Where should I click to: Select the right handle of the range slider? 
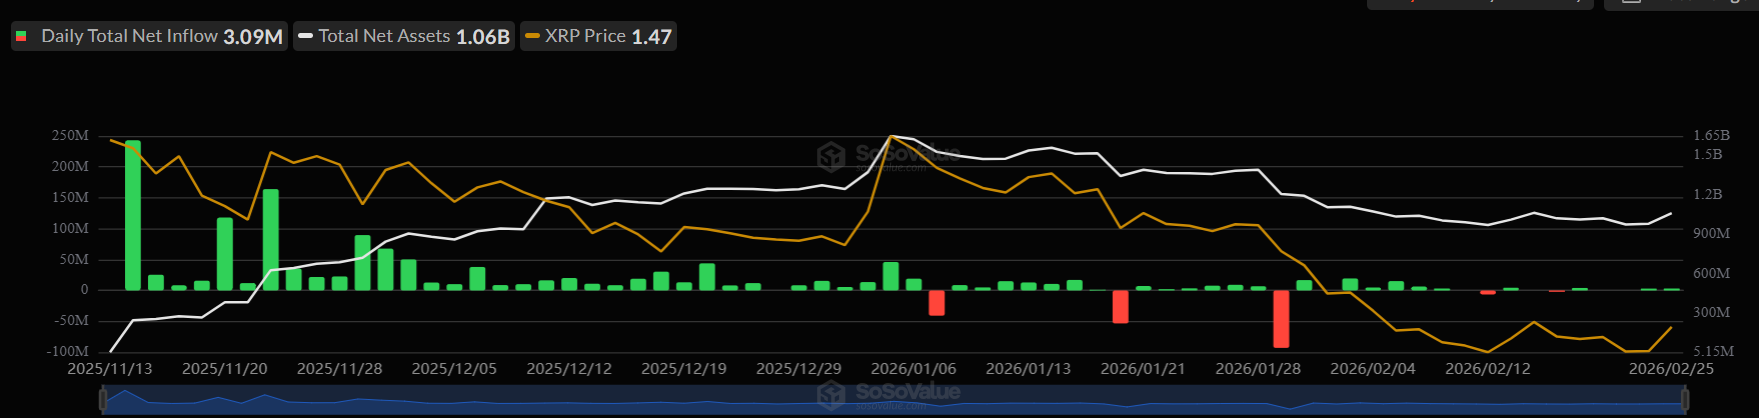pyautogui.click(x=1685, y=400)
